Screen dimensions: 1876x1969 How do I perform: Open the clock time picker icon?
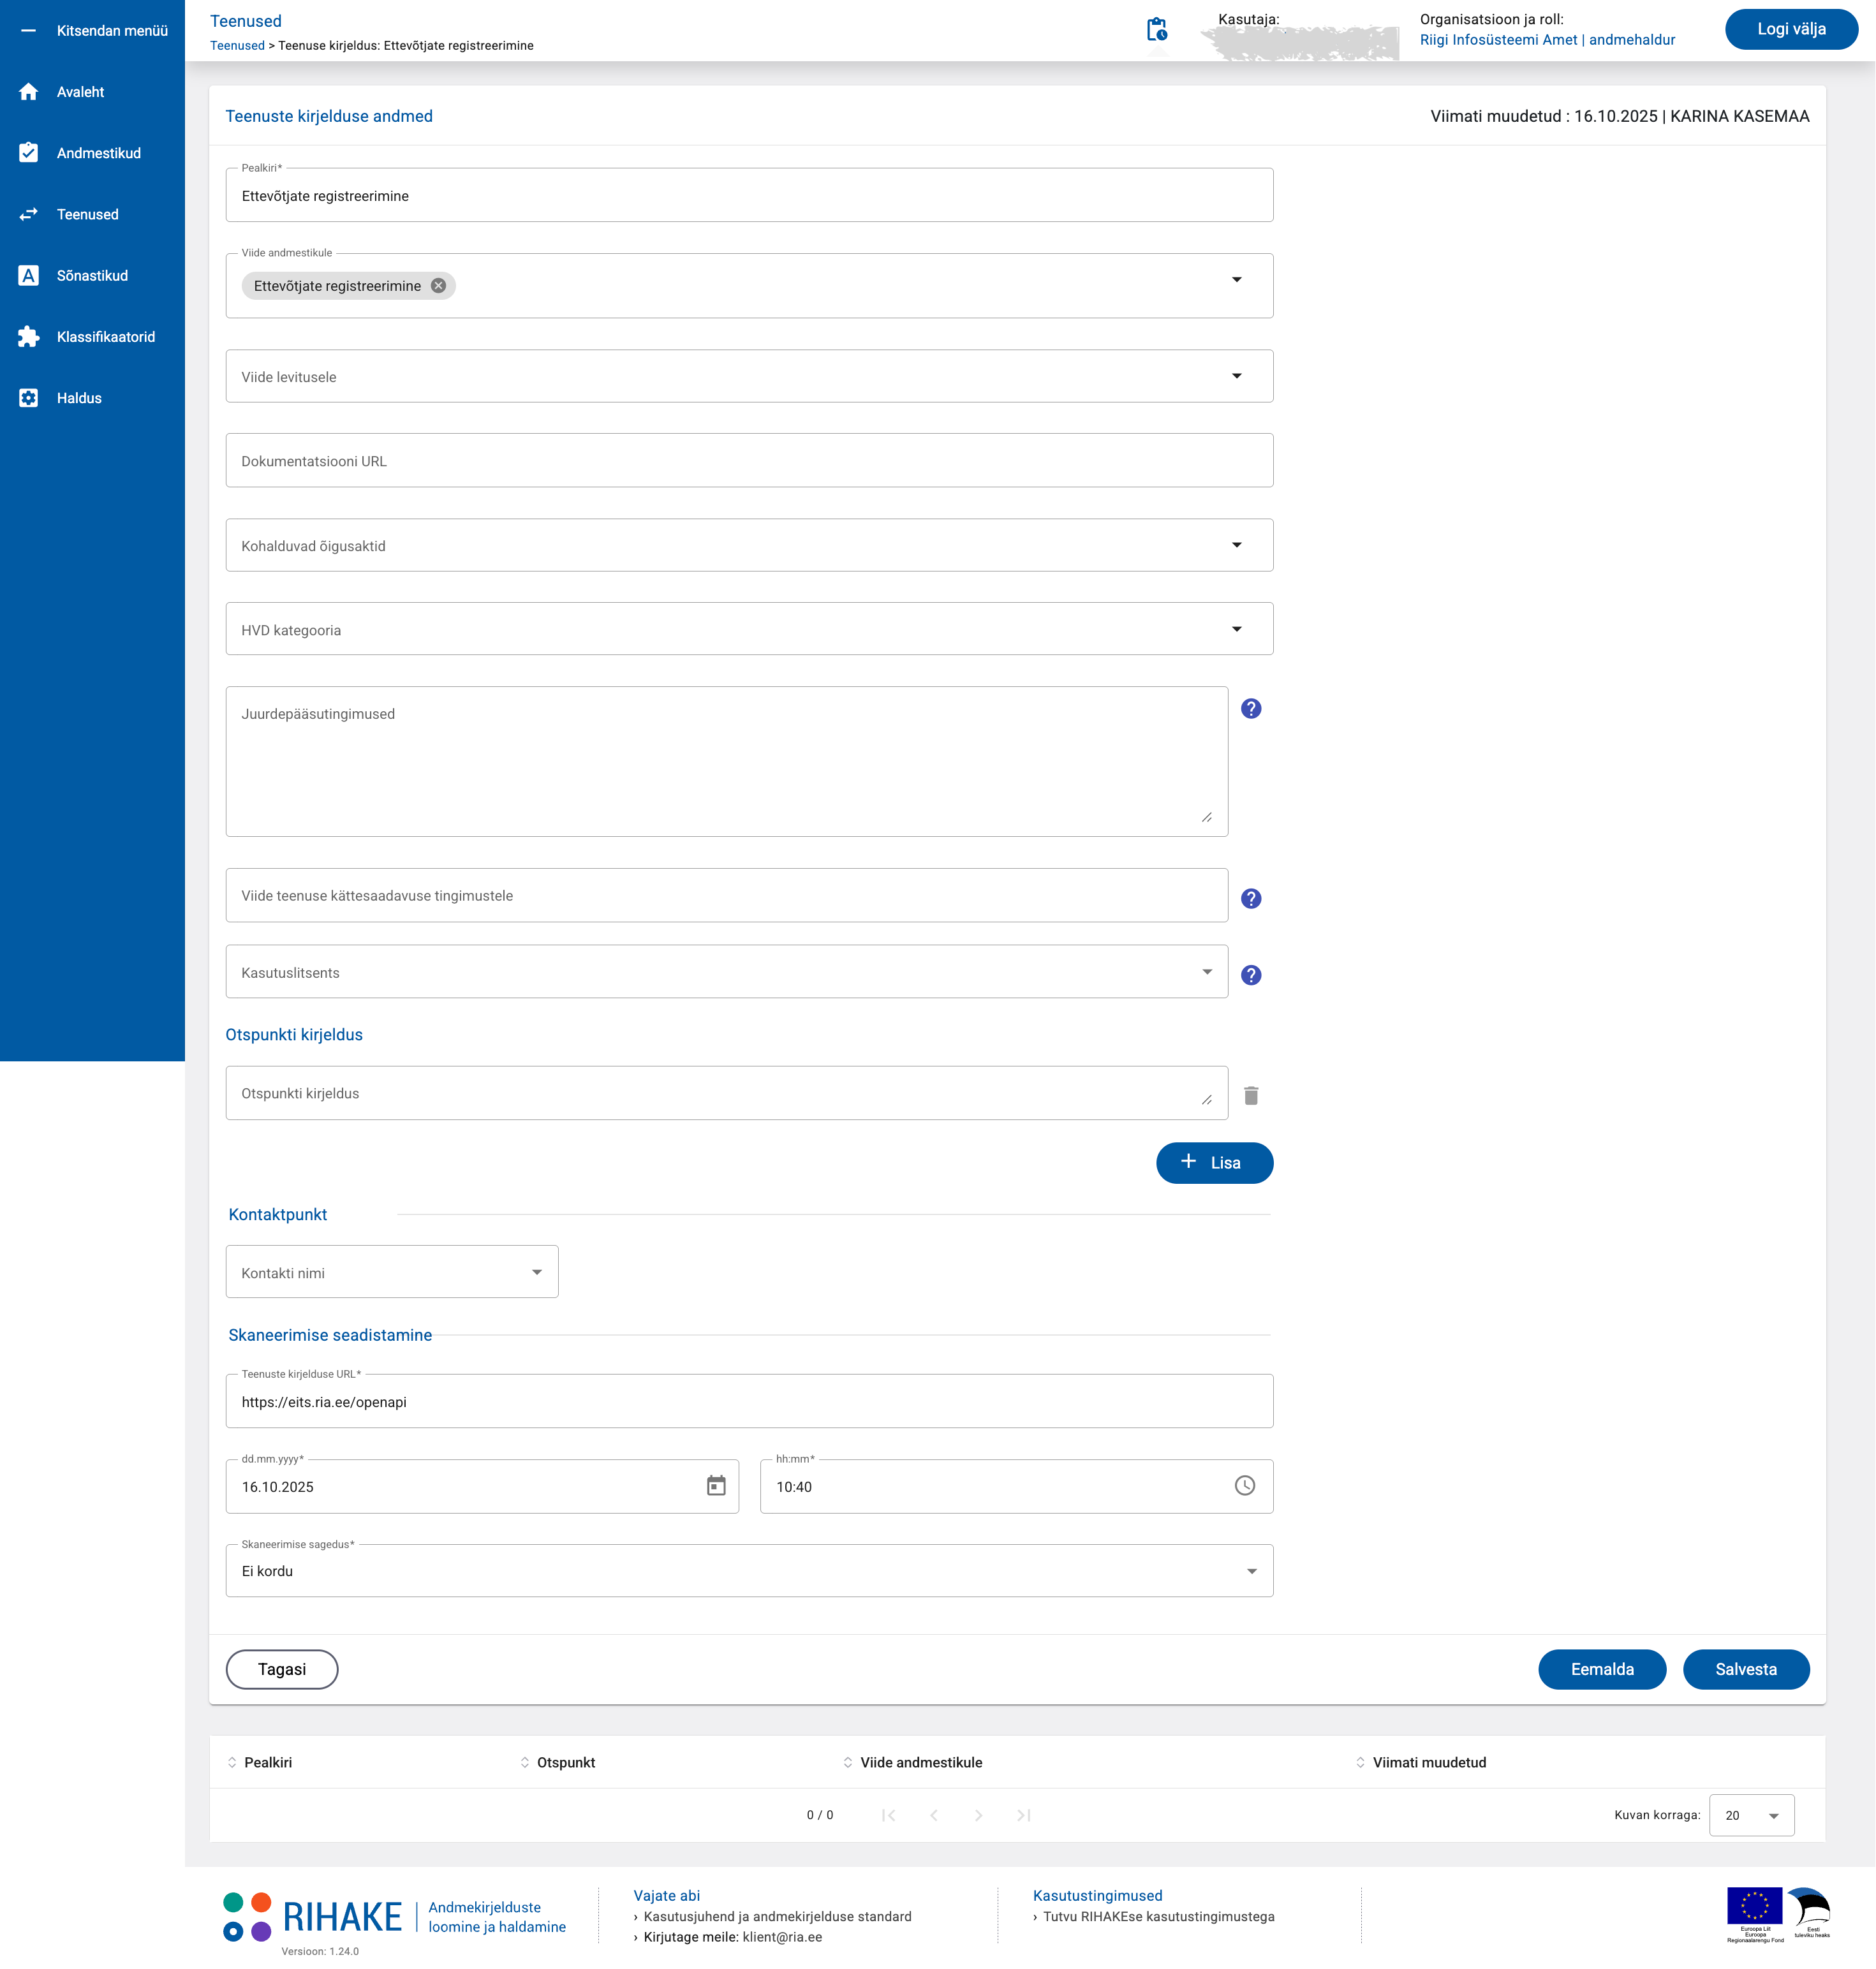tap(1244, 1486)
